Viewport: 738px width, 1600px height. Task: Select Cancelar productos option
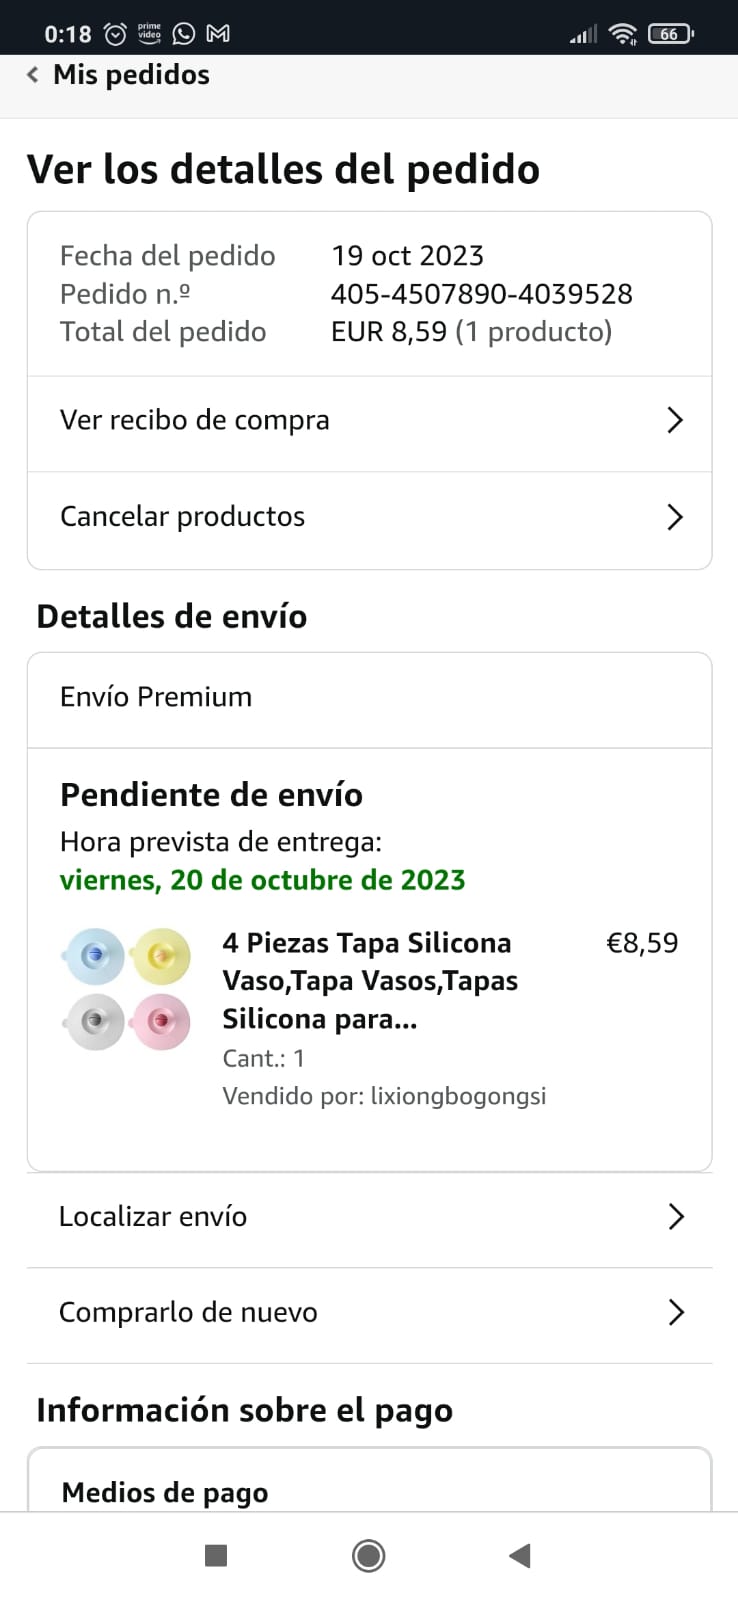(183, 517)
